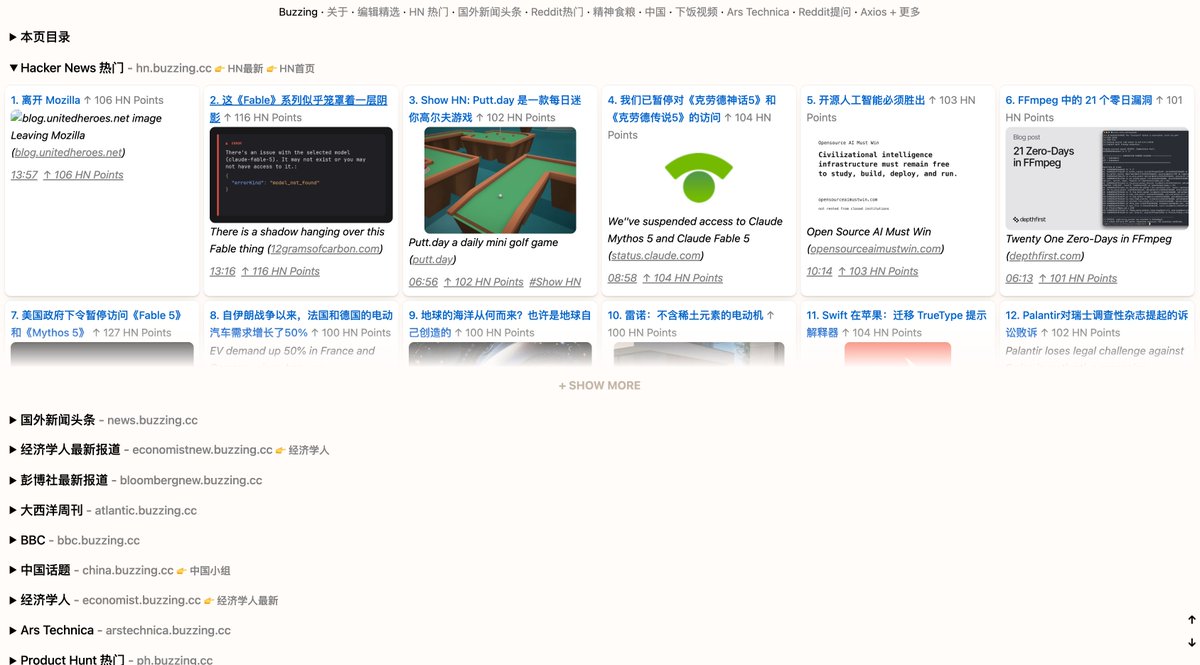Click the ↑ 104 HN Points link beside 08:58
This screenshot has width=1200, height=665.
tap(682, 278)
